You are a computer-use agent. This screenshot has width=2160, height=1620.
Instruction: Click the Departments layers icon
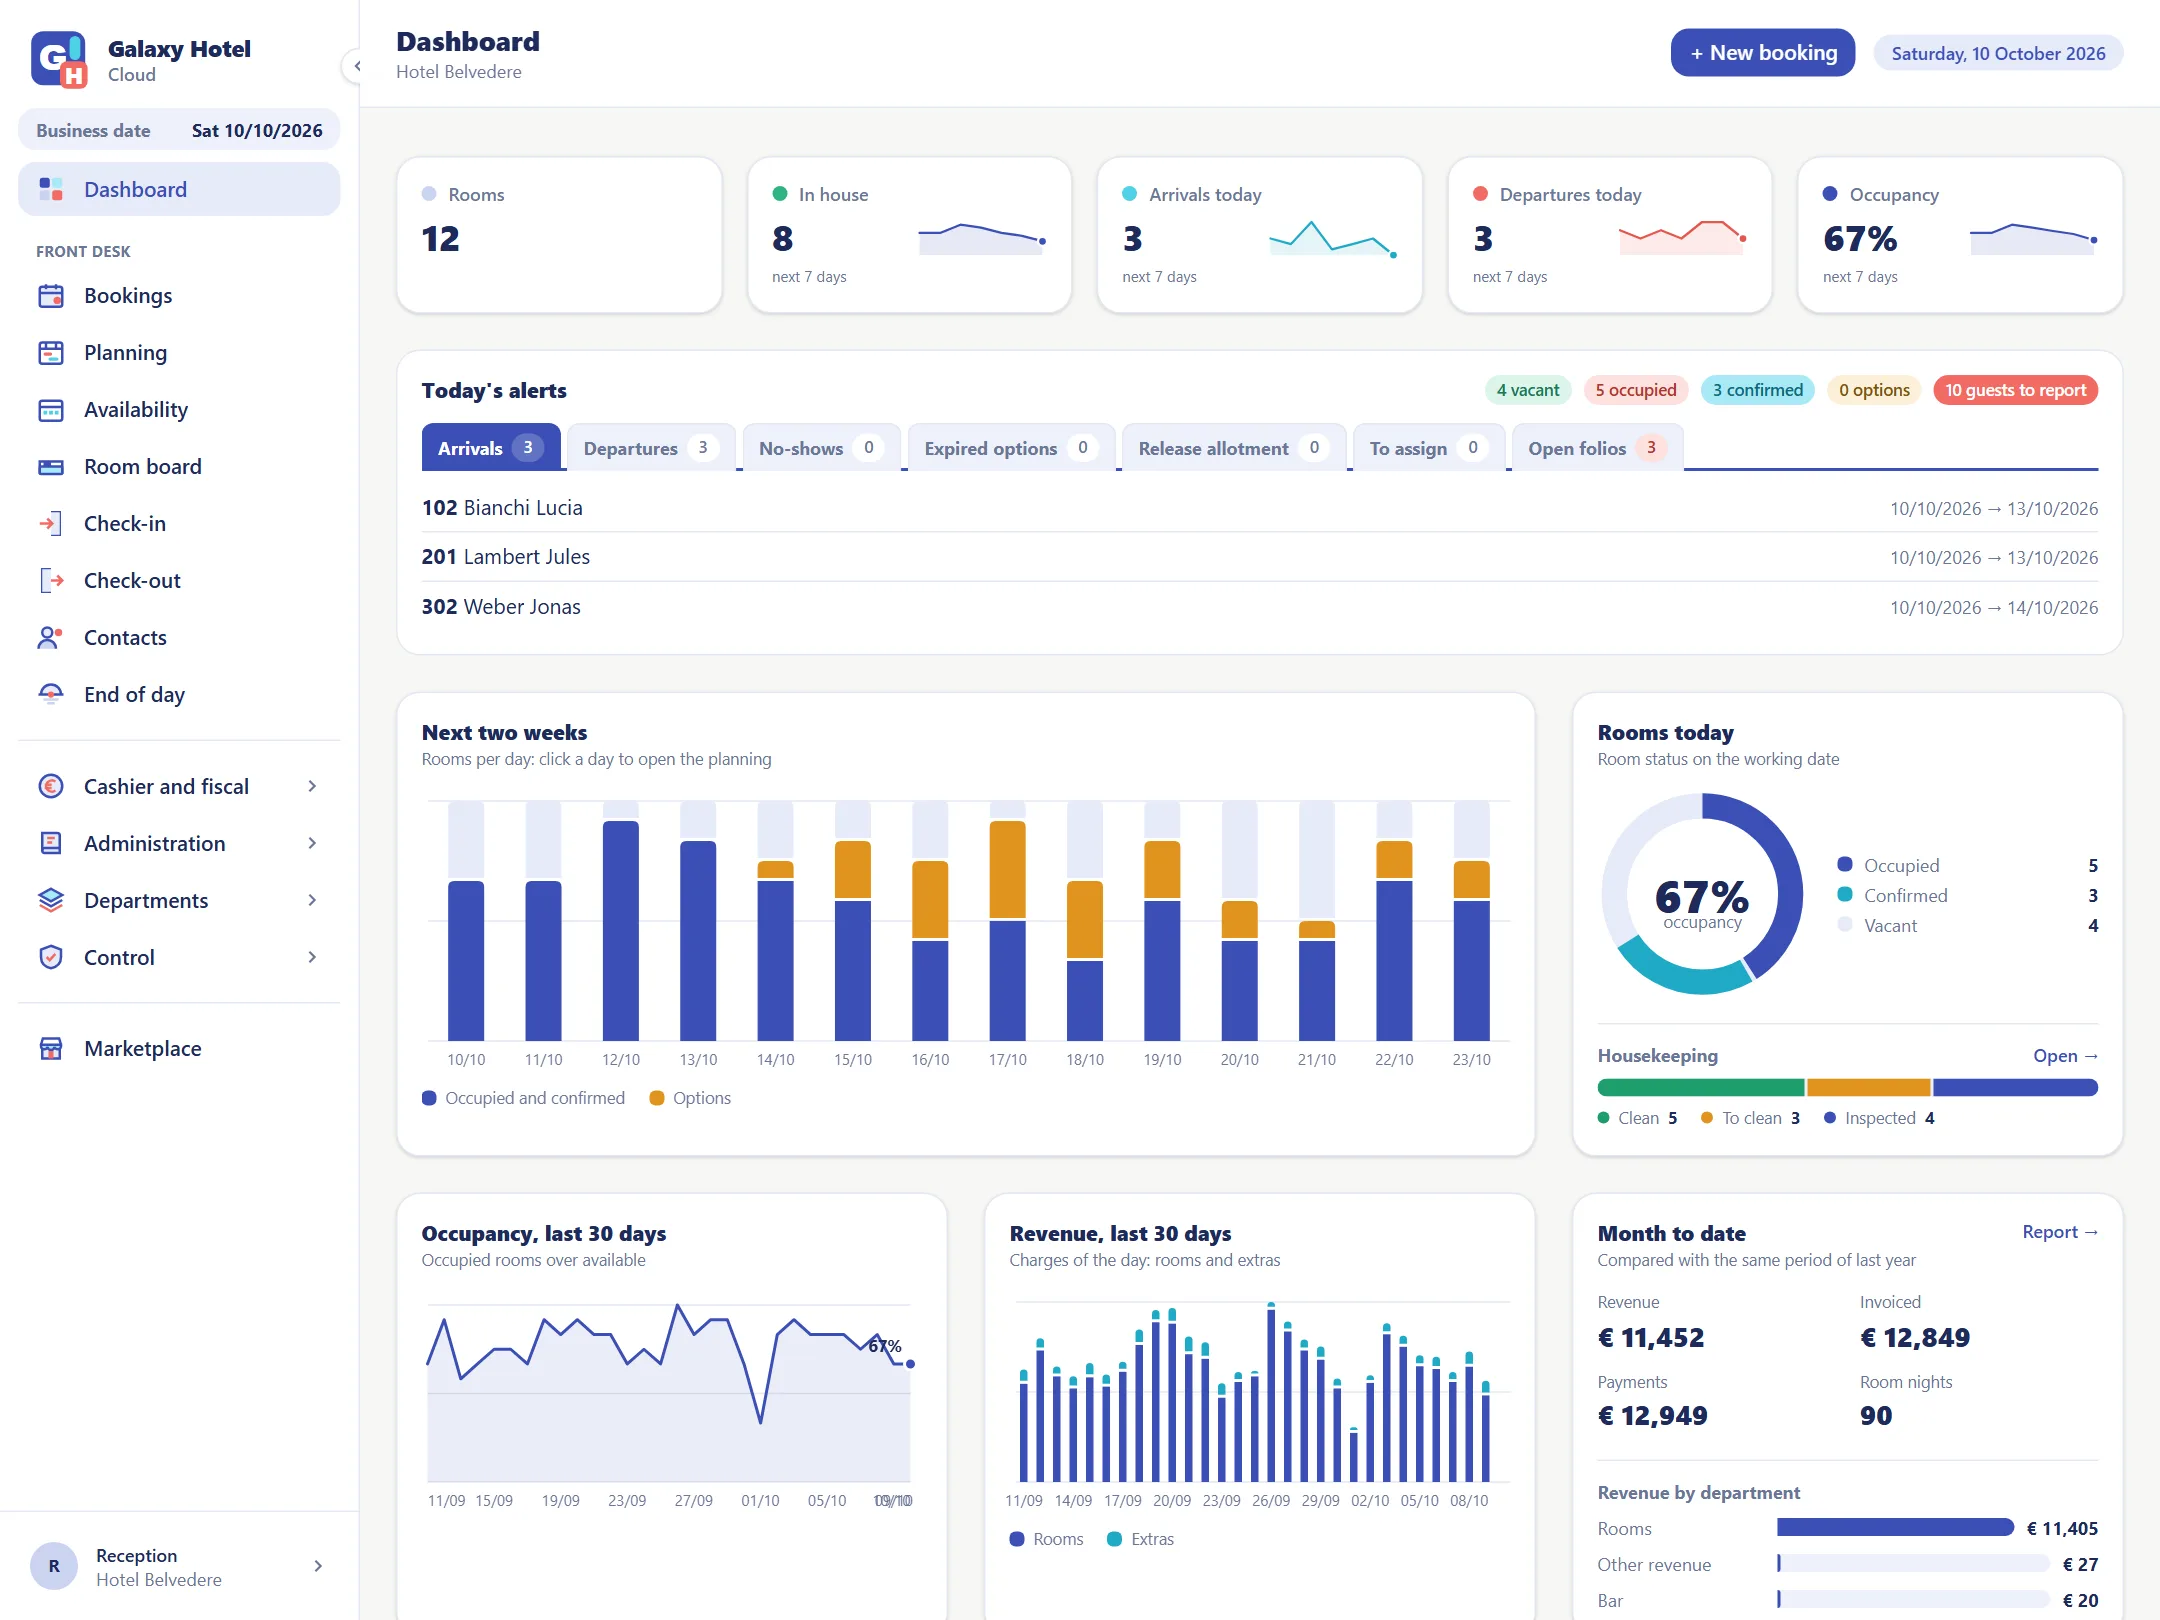(x=51, y=901)
